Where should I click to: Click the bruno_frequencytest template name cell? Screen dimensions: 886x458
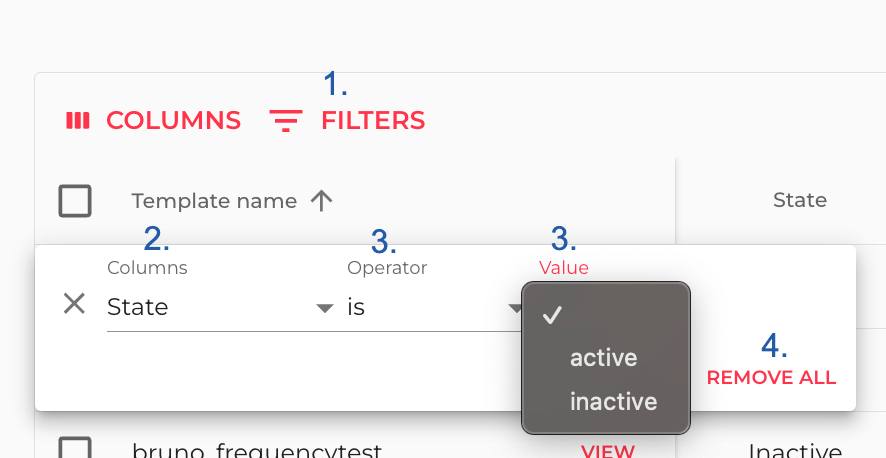(x=257, y=450)
